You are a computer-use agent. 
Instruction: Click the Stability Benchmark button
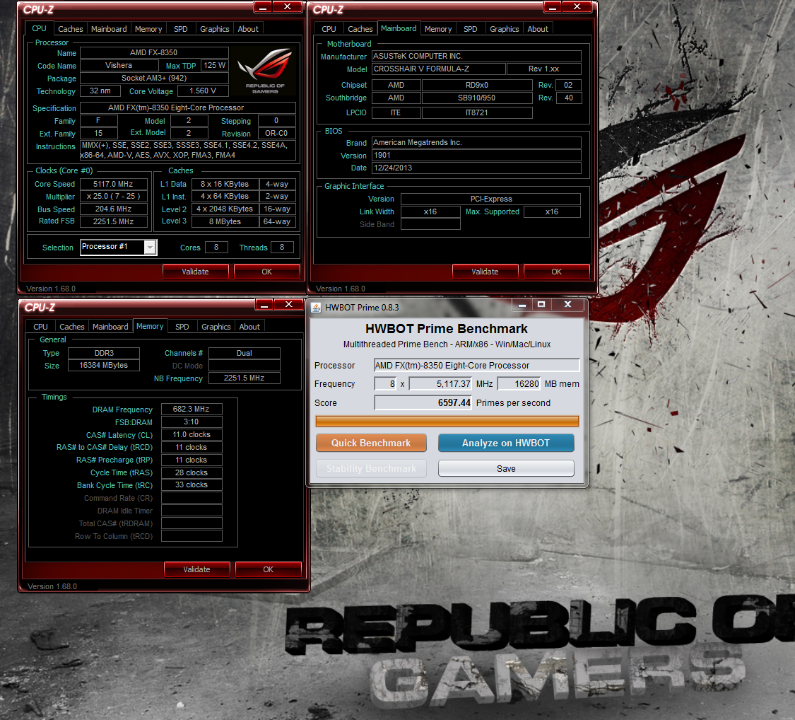[371, 469]
